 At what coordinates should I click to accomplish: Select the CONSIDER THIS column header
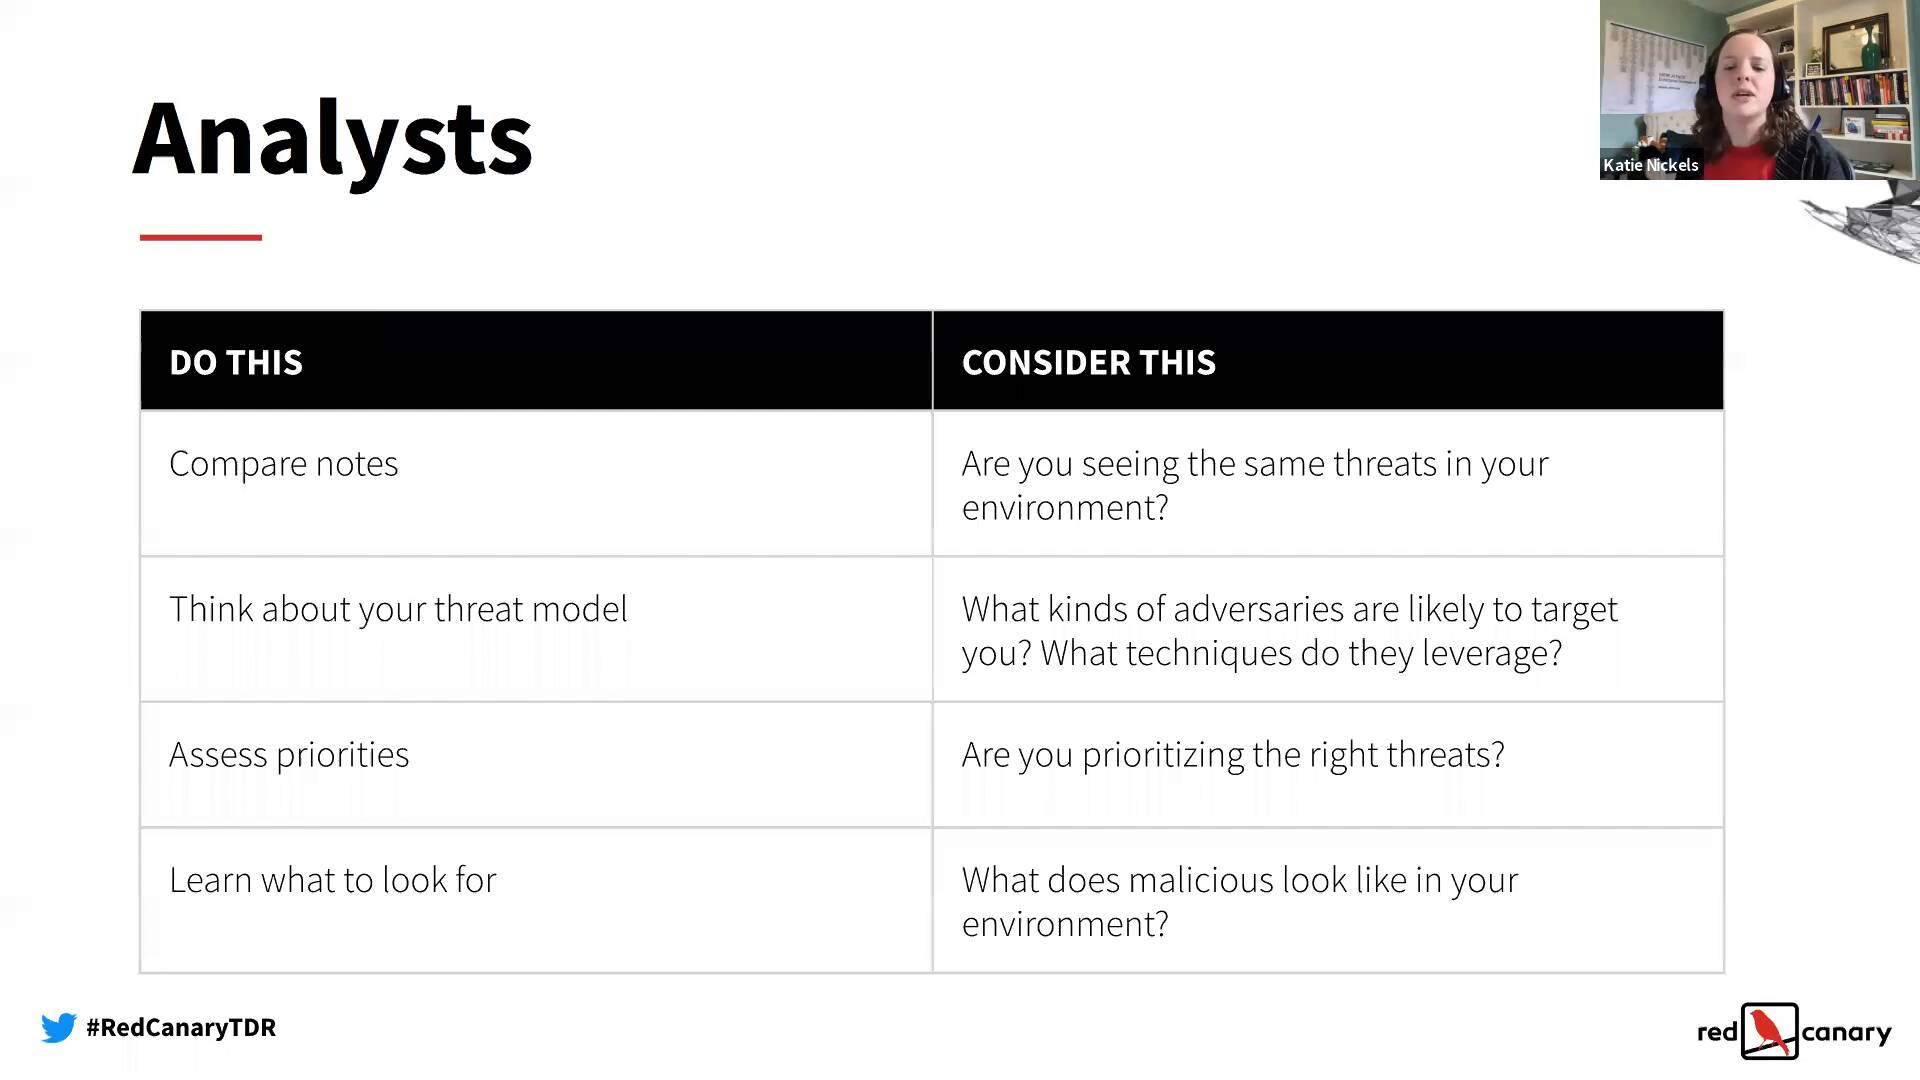1088,362
